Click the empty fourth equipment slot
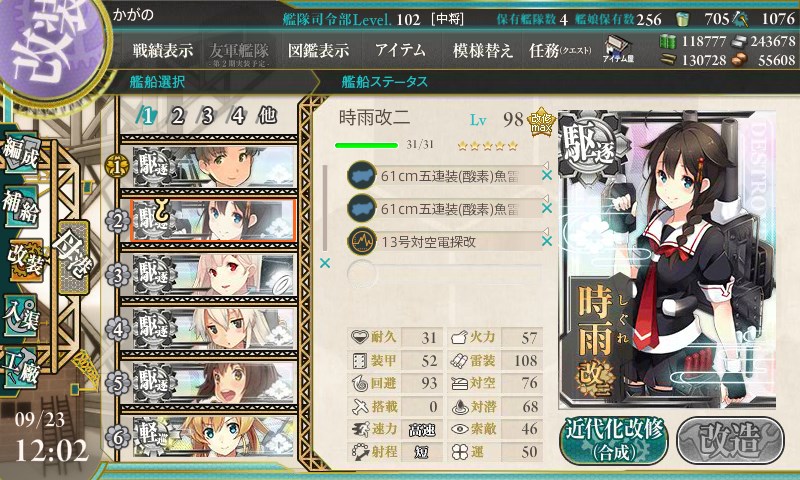The height and width of the screenshot is (480, 800). pos(444,273)
